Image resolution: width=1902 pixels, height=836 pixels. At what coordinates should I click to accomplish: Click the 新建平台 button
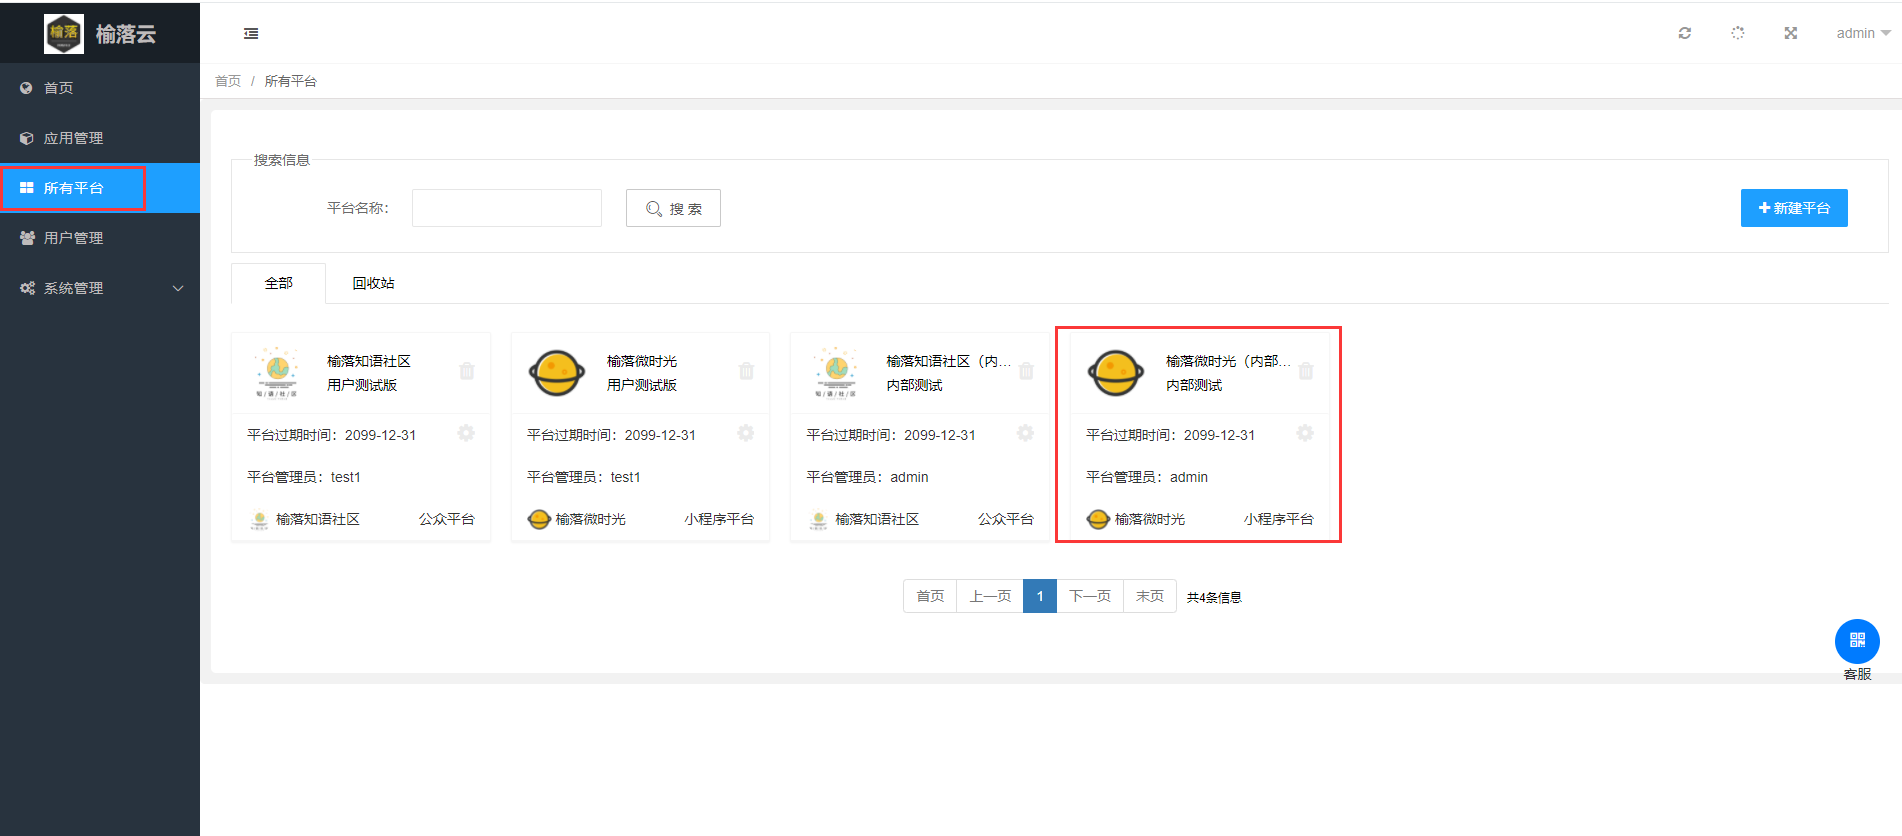(x=1794, y=208)
